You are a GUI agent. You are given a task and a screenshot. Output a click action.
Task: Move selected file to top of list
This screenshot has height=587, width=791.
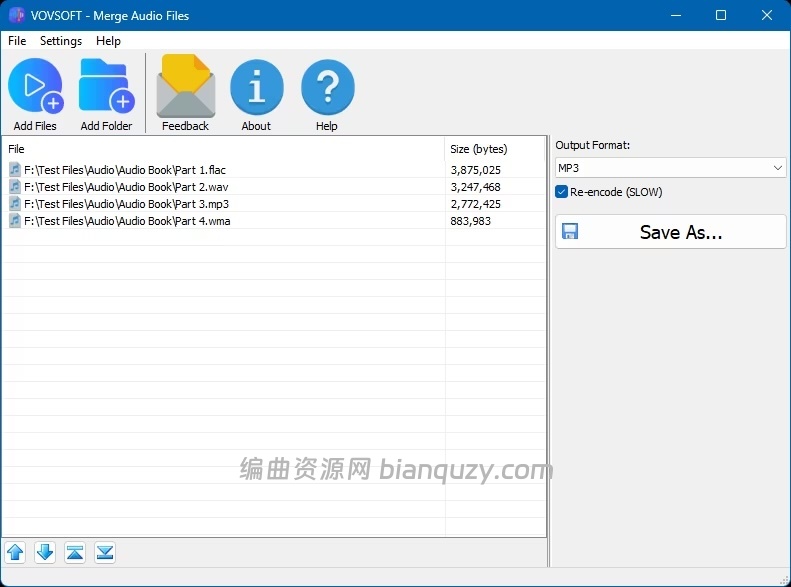coord(75,553)
